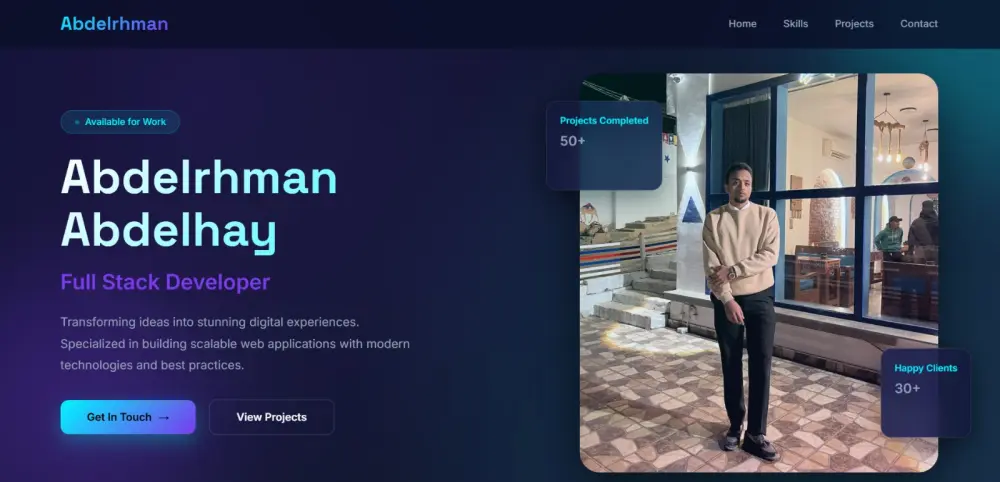This screenshot has width=1000, height=482.
Task: Select the Happy Clients stat card
Action: click(x=925, y=393)
